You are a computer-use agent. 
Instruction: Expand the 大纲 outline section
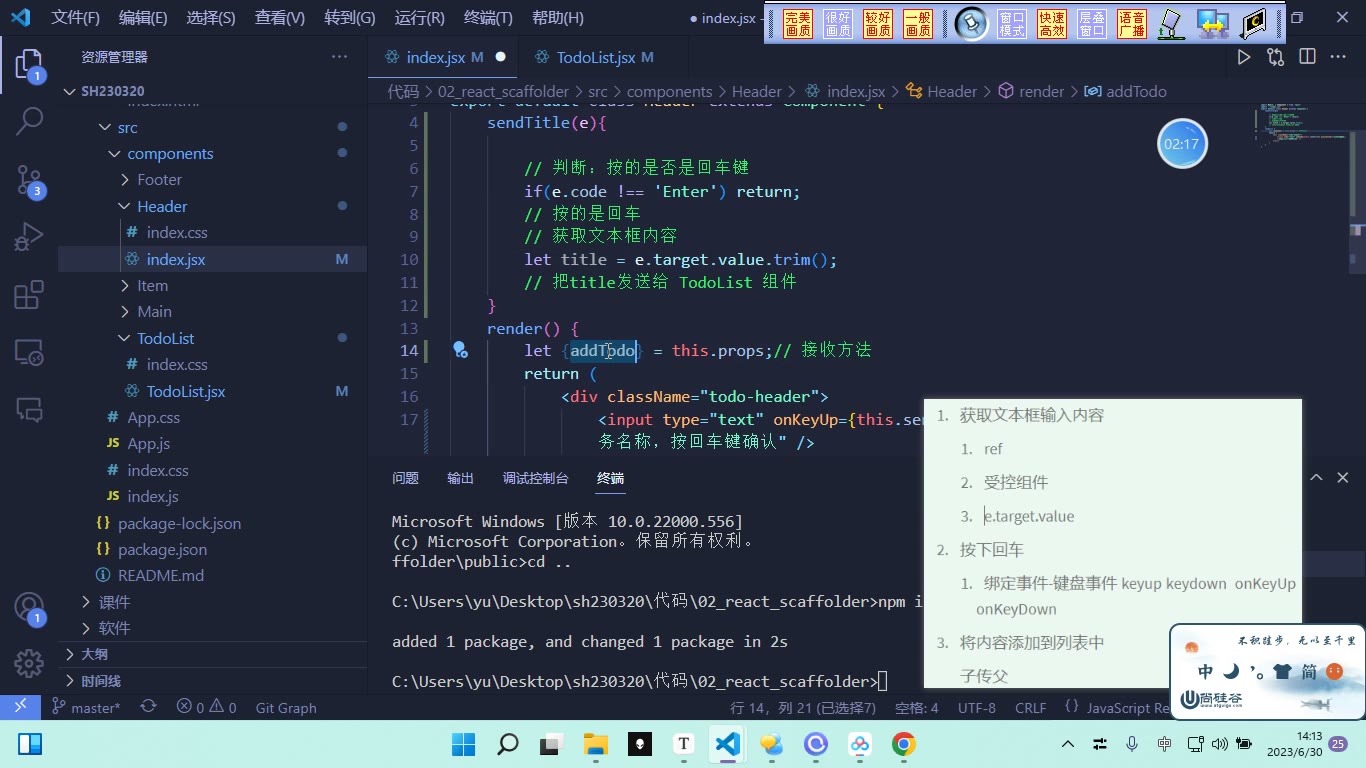click(x=212, y=654)
